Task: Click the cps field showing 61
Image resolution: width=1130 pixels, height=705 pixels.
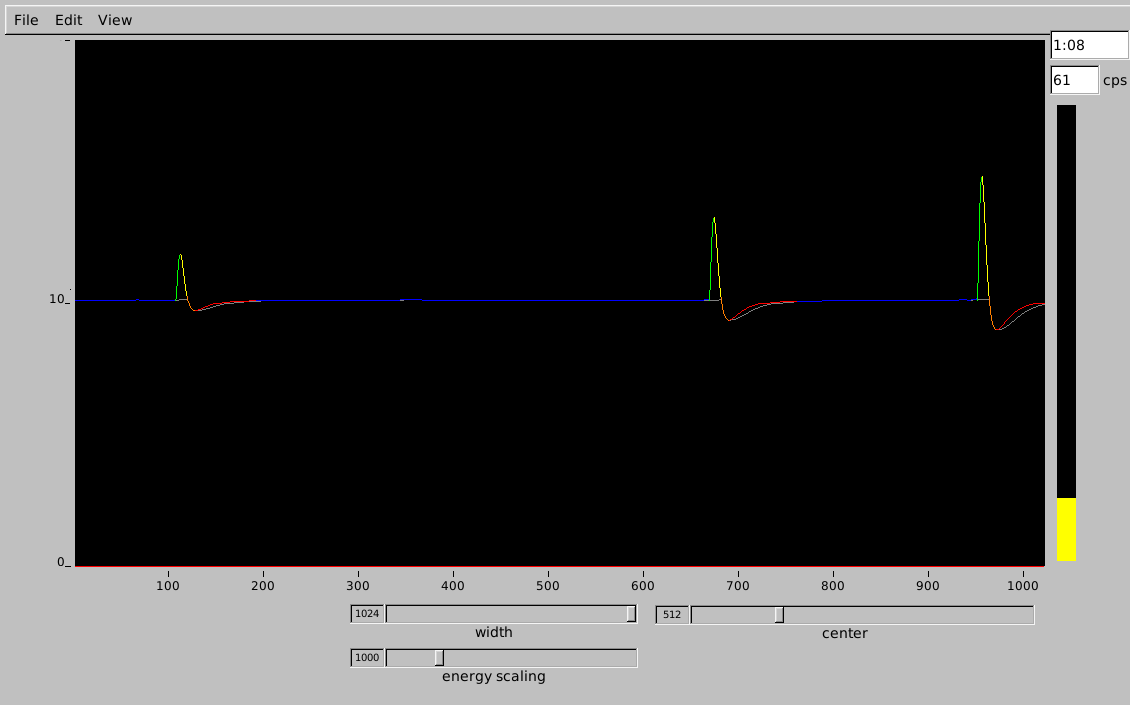Action: click(1074, 80)
